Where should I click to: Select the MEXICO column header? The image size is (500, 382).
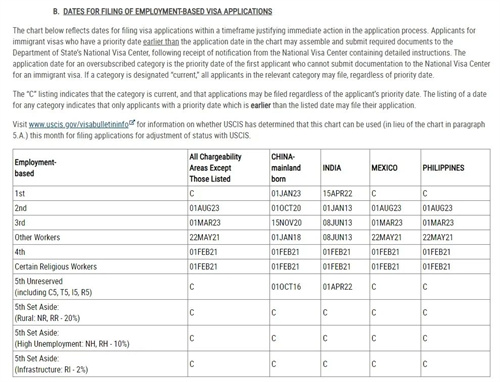click(x=384, y=168)
